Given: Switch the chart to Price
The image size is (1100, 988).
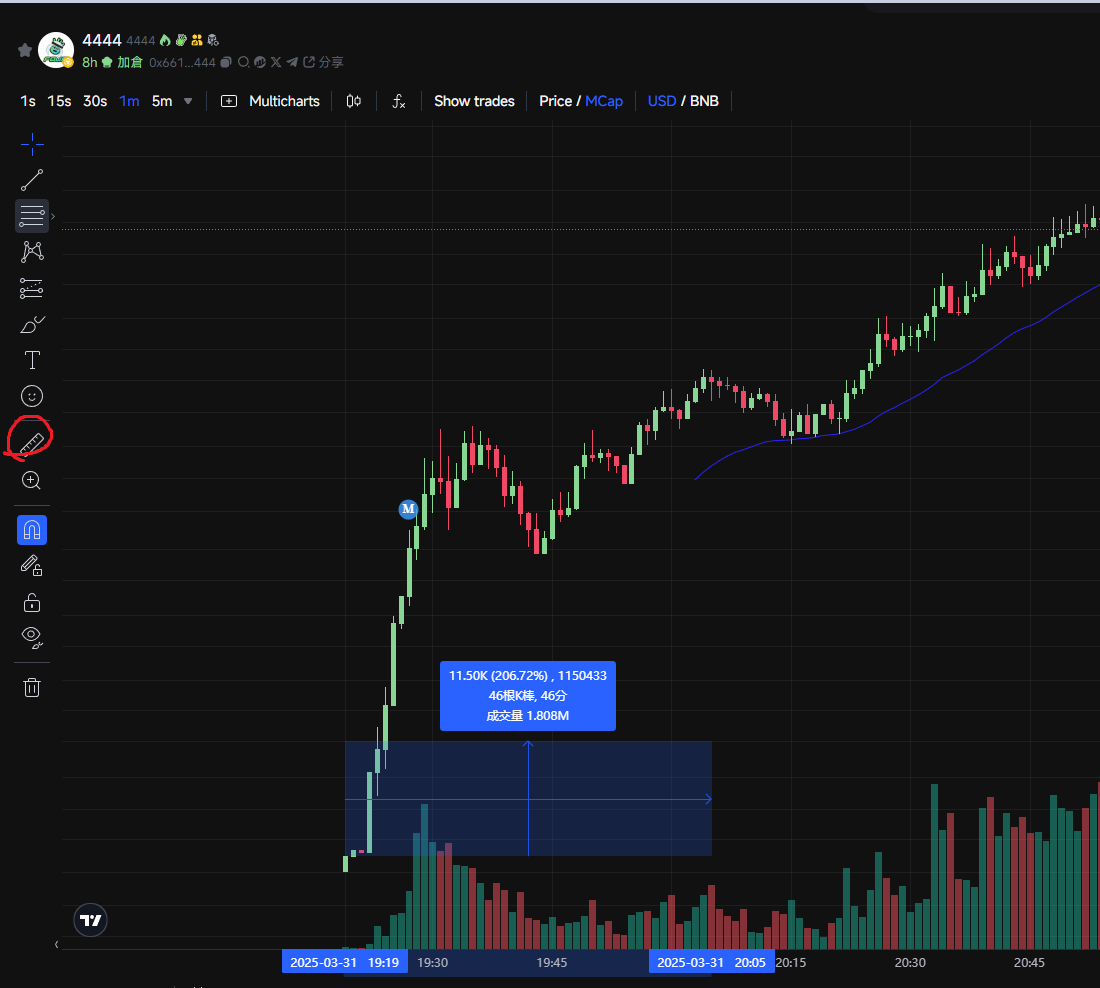Looking at the screenshot, I should pos(556,101).
